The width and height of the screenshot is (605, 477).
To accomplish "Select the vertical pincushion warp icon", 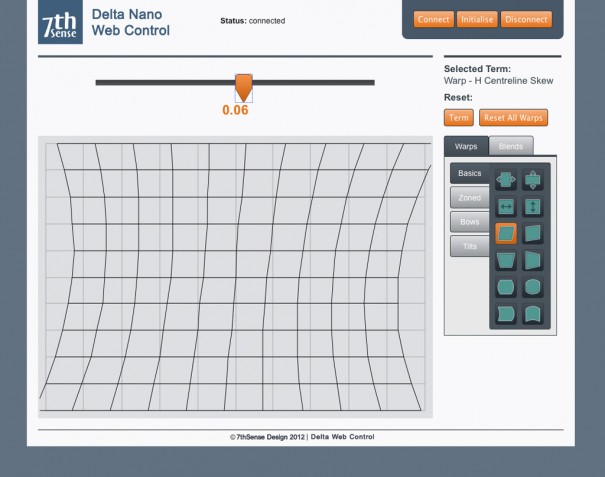I will pos(533,288).
